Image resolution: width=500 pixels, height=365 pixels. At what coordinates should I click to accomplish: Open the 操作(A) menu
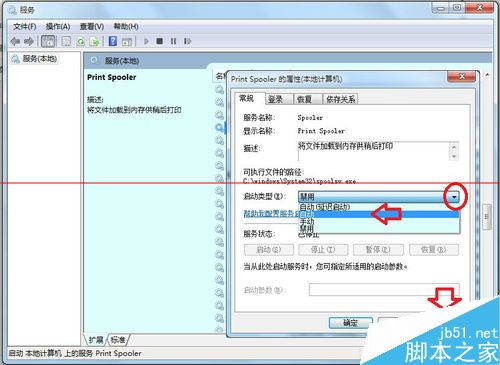(58, 26)
